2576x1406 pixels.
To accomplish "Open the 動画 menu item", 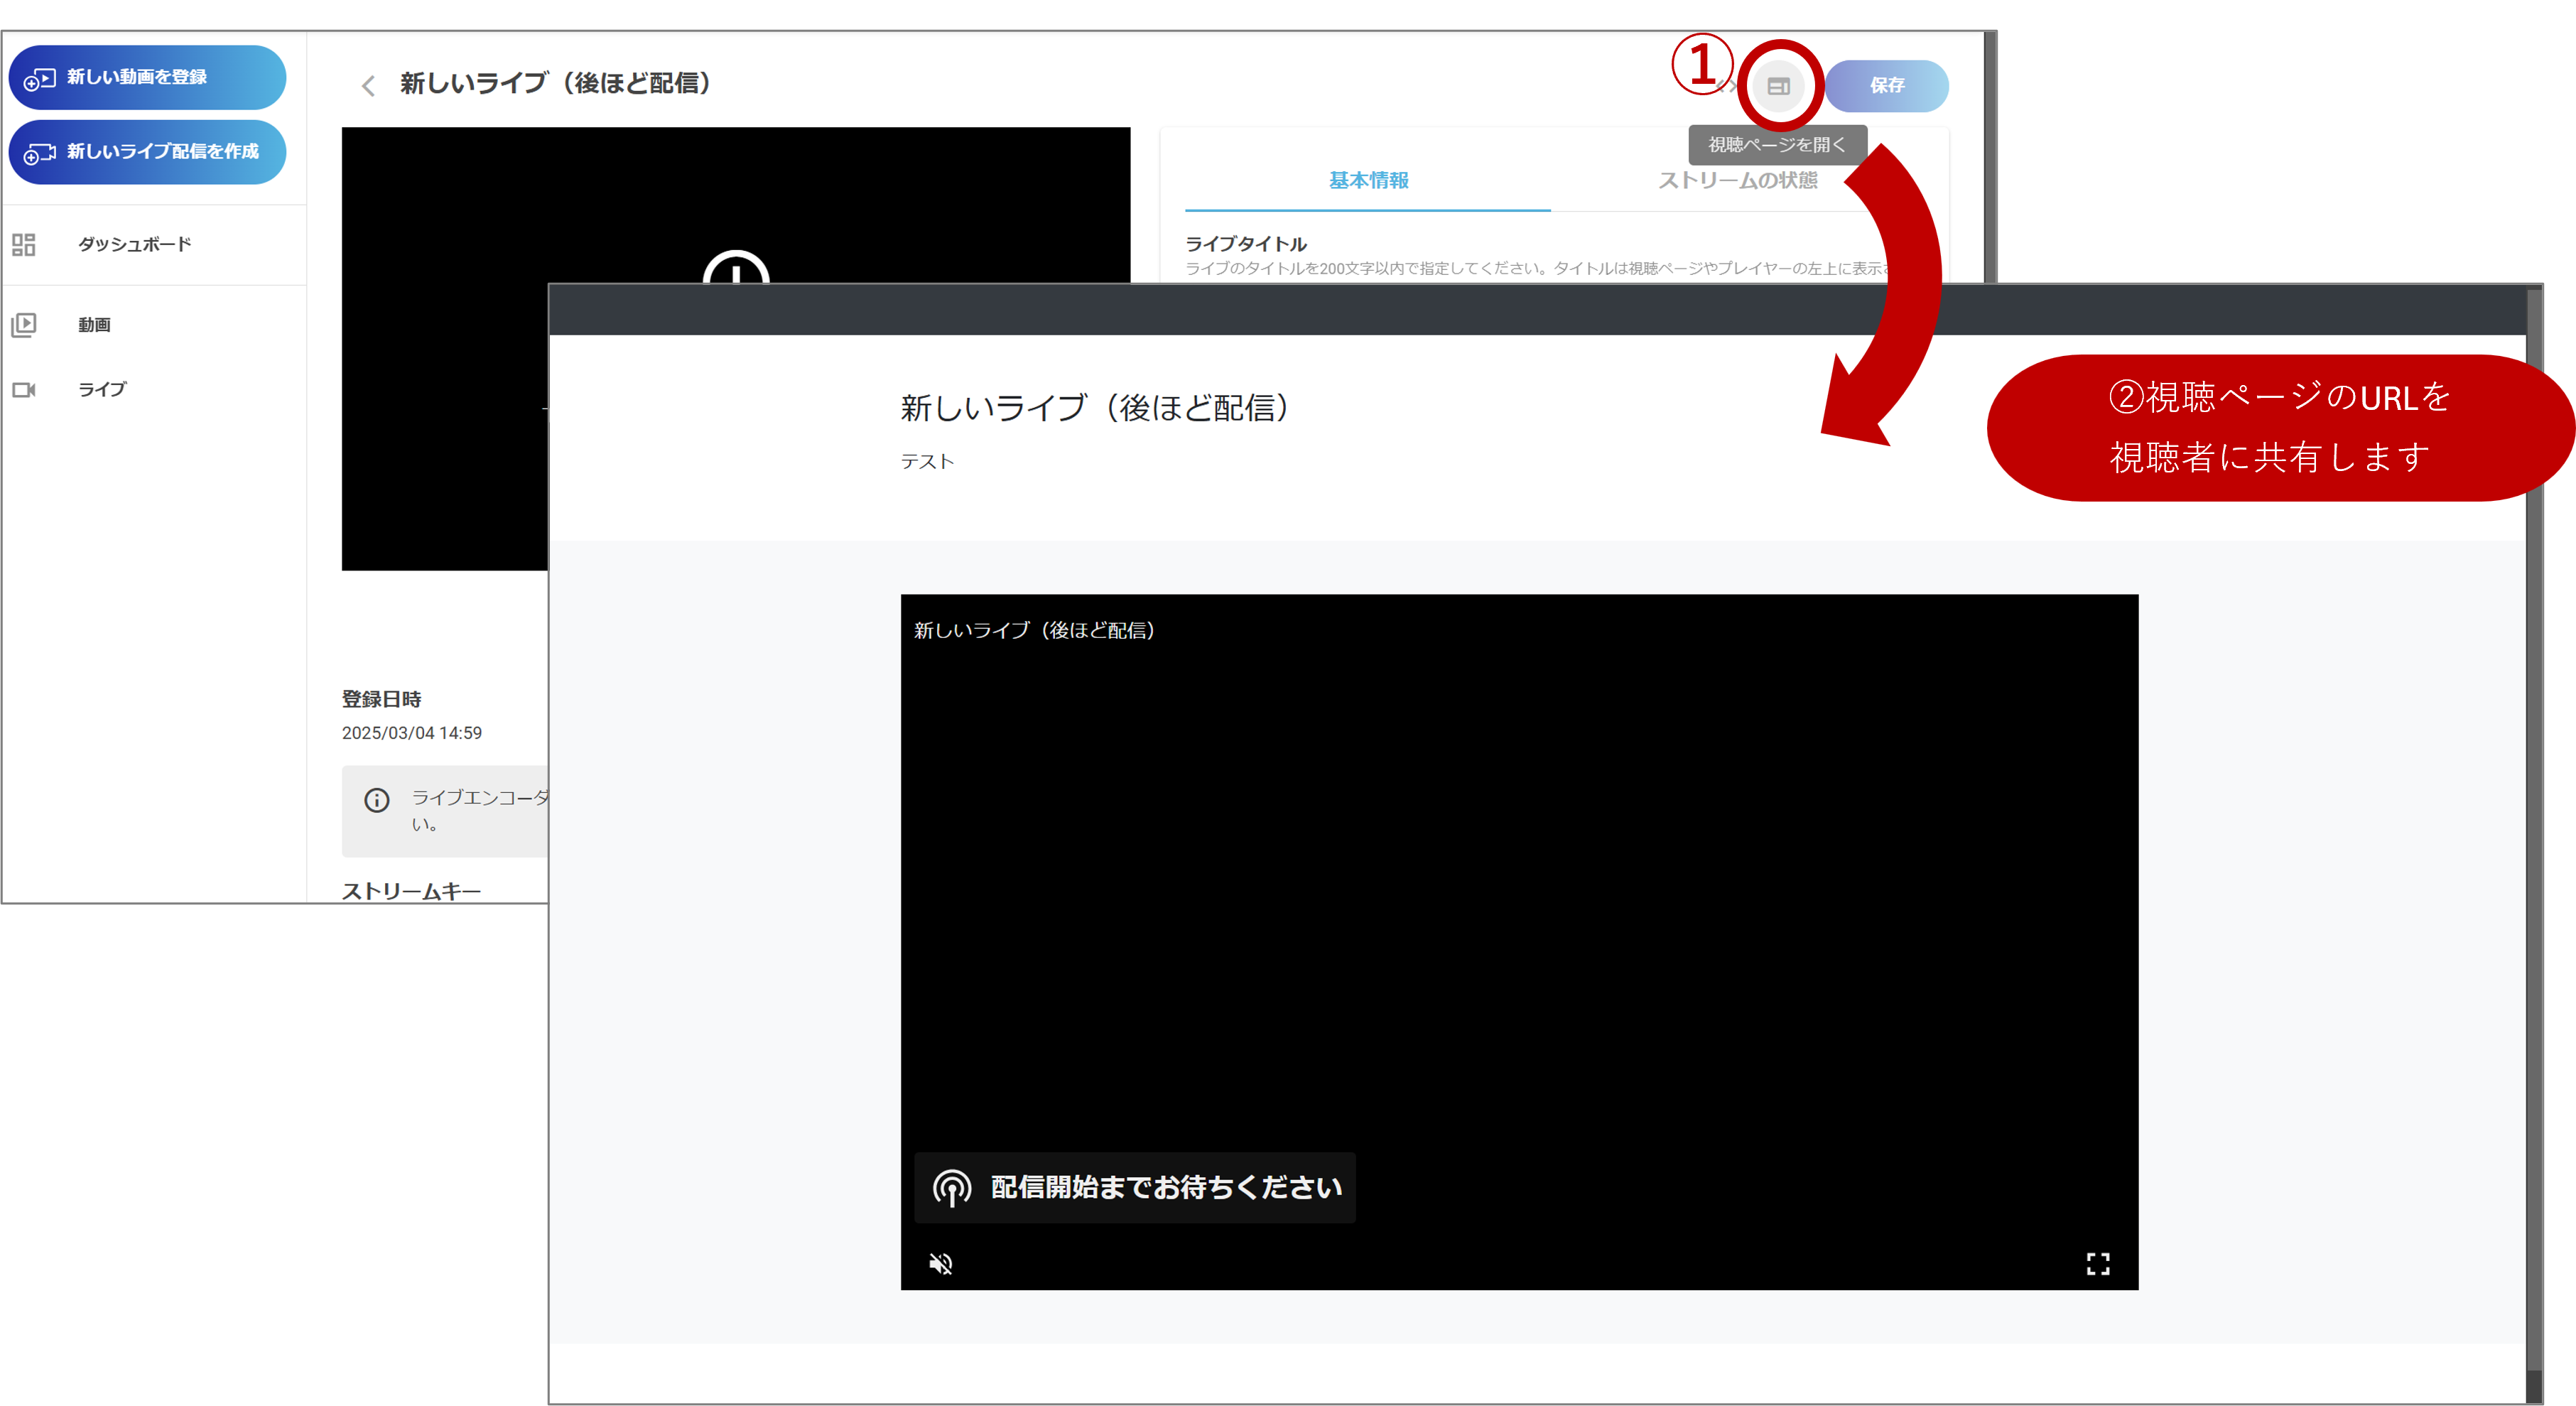I will coord(95,325).
